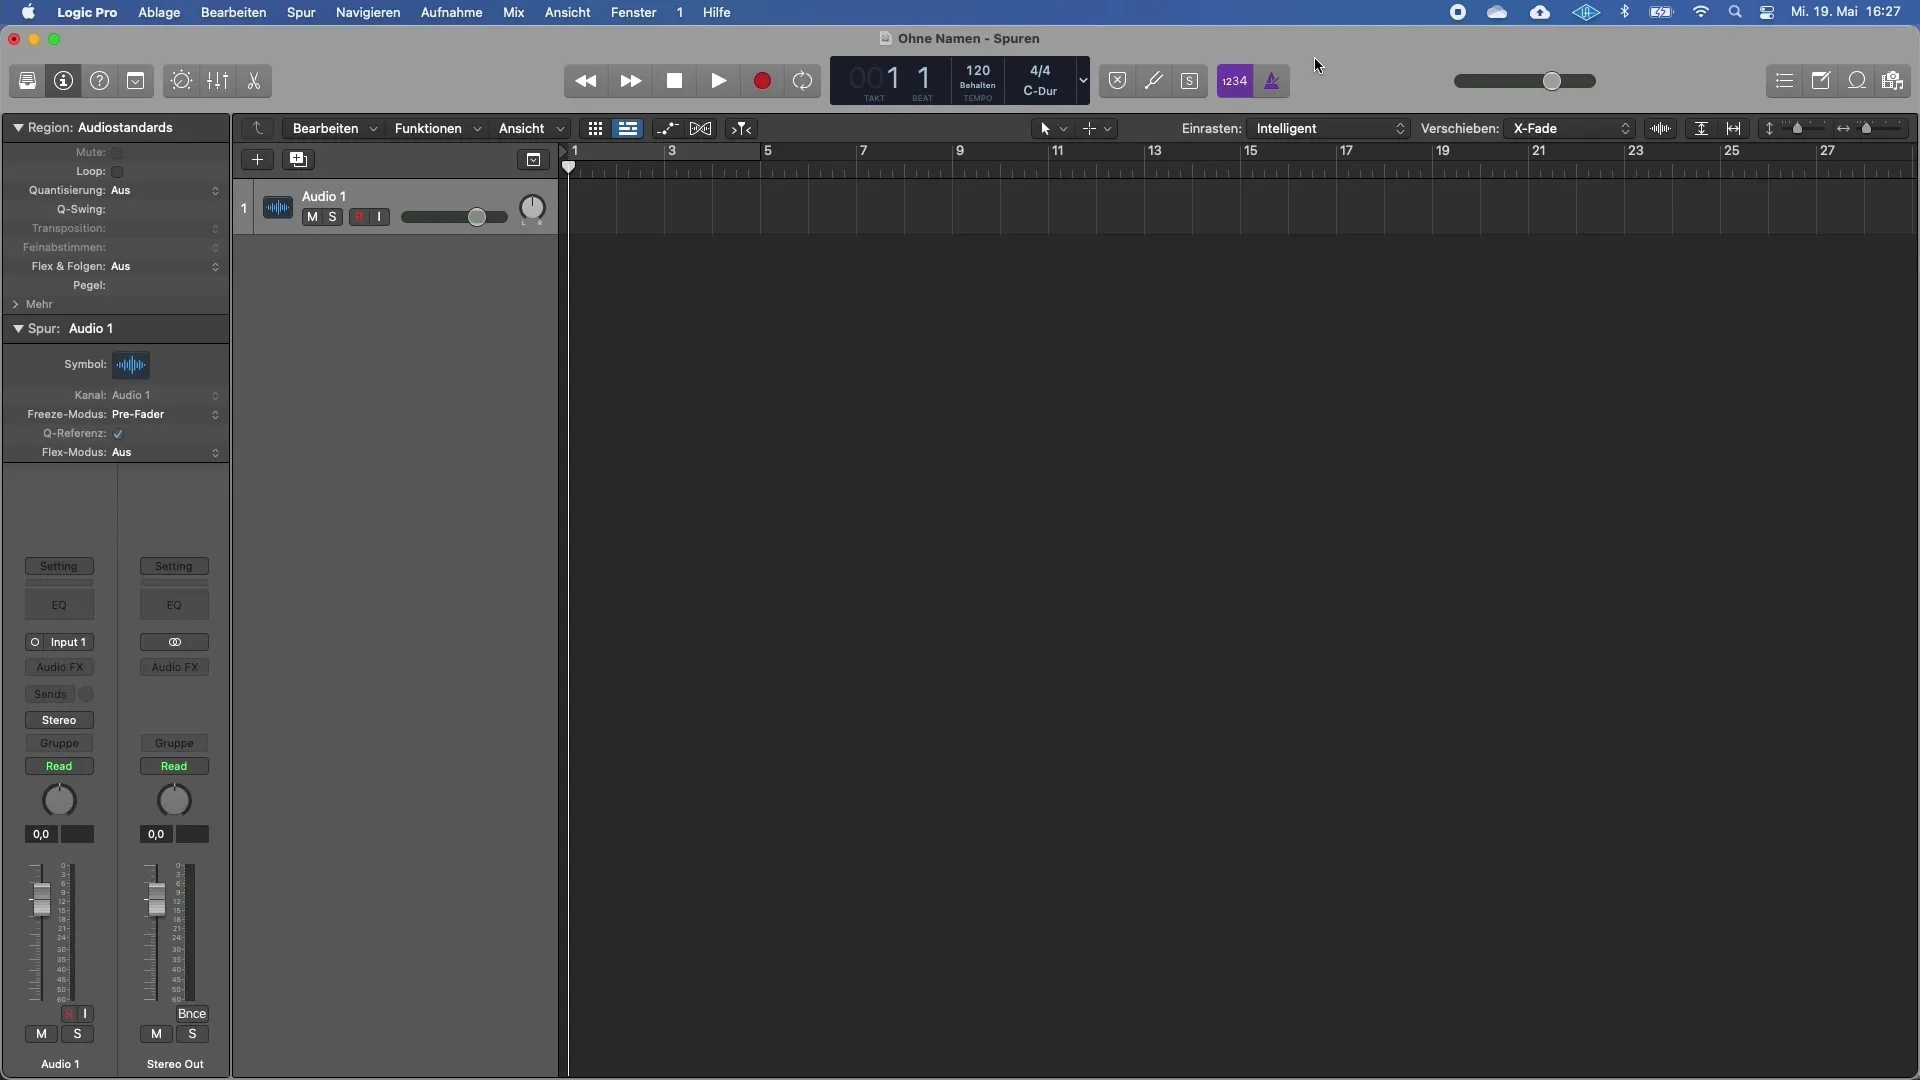Open Funktionen dropdown in tracks area
This screenshot has height=1080, width=1920.
click(438, 128)
